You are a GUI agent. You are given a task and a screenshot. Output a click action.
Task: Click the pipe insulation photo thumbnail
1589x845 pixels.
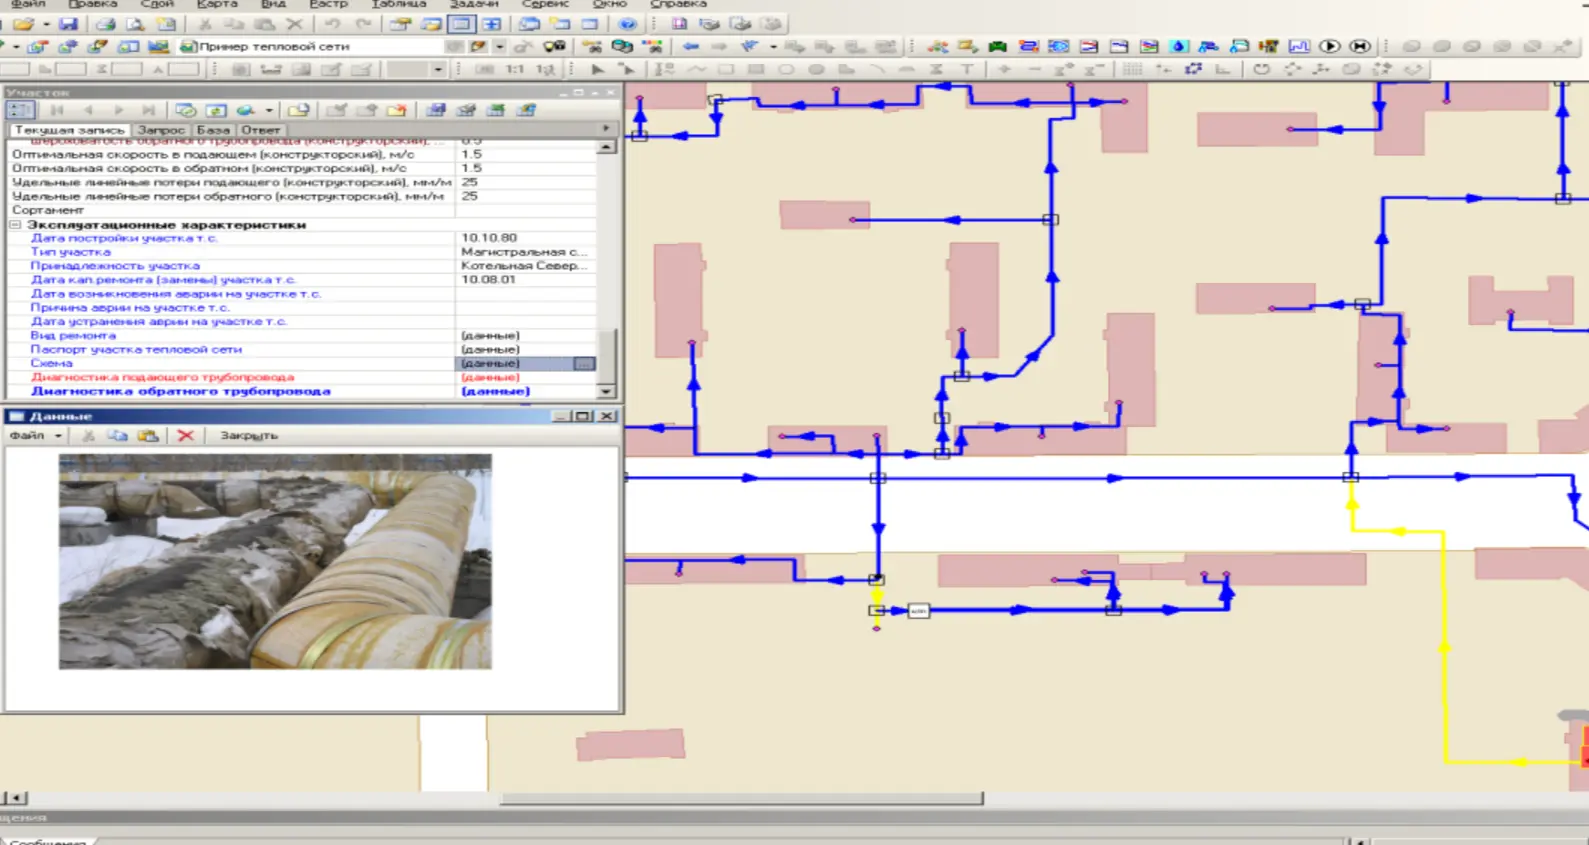(275, 561)
